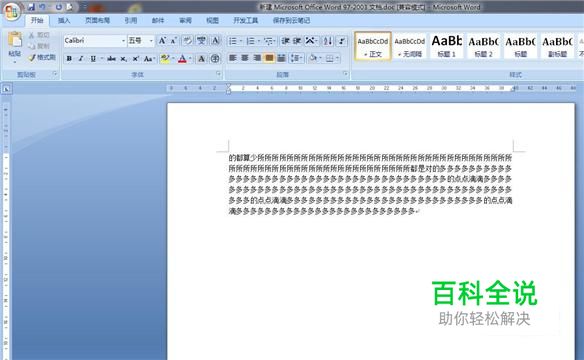Toggle bold formatting

[x=69, y=59]
